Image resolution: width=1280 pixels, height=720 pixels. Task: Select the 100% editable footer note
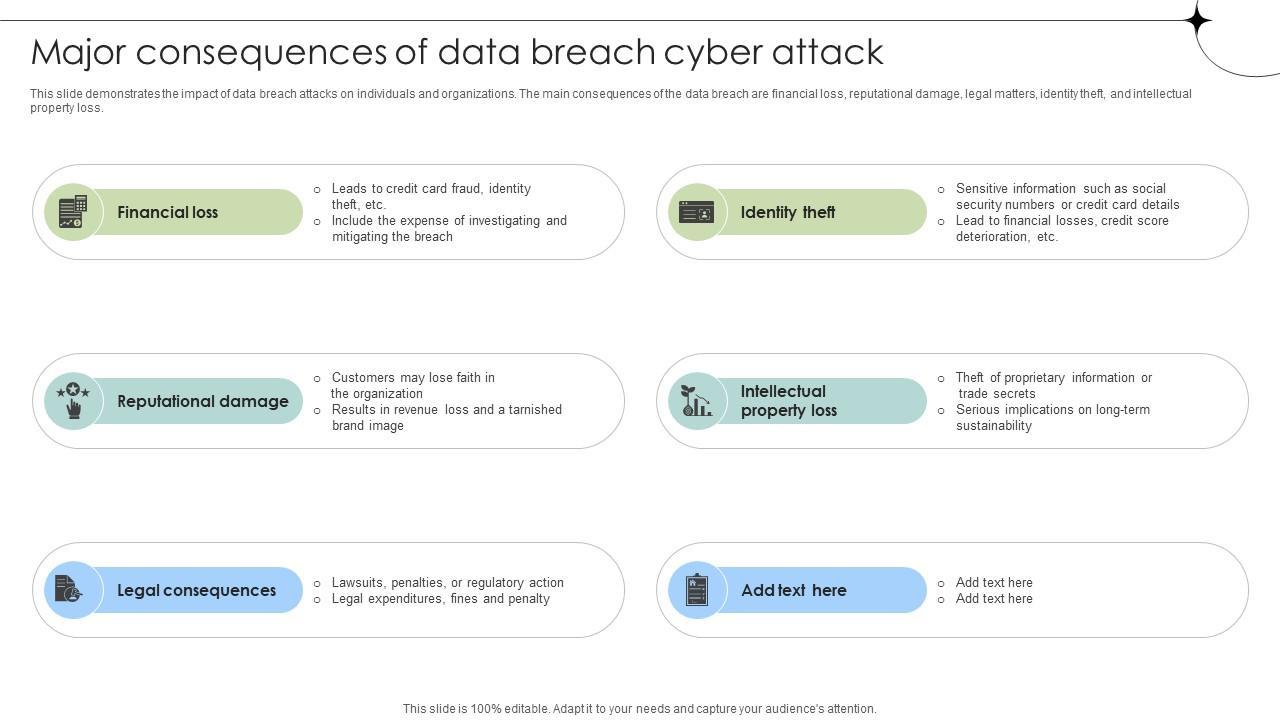pyautogui.click(x=639, y=708)
